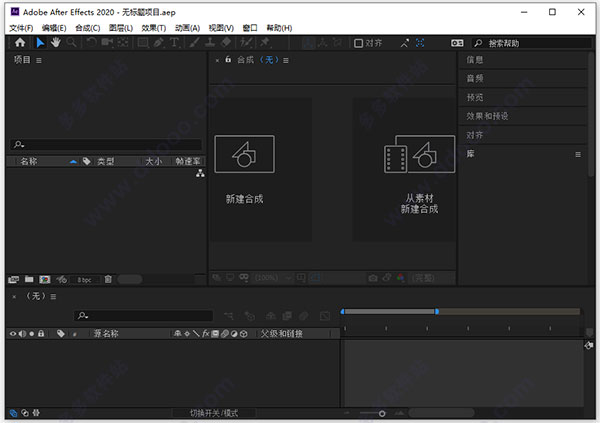Click the flowchart icon in project panel
Screen dimensions: 600x423
point(200,174)
